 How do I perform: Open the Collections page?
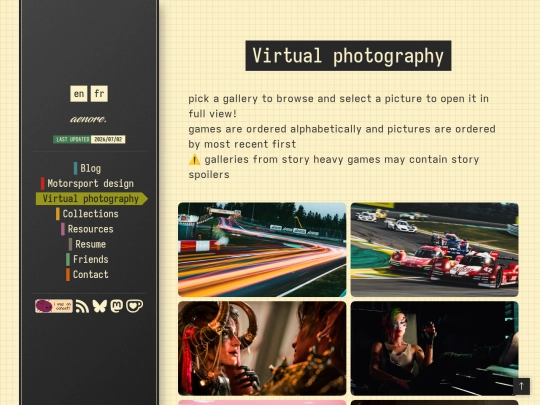[x=87, y=214]
